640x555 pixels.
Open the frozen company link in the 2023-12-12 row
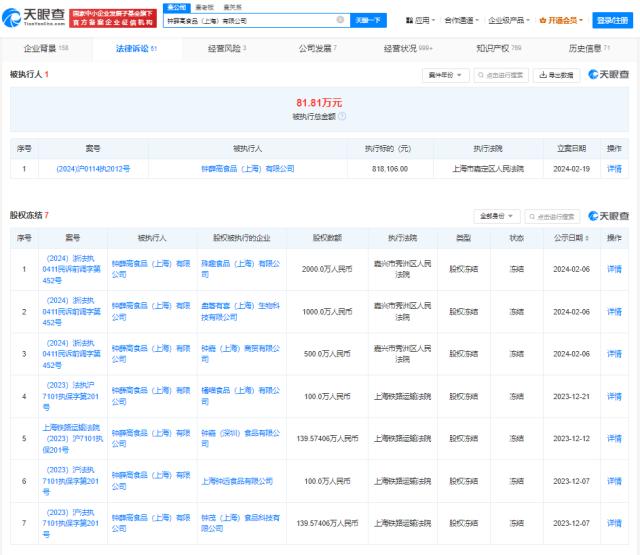coord(241,438)
